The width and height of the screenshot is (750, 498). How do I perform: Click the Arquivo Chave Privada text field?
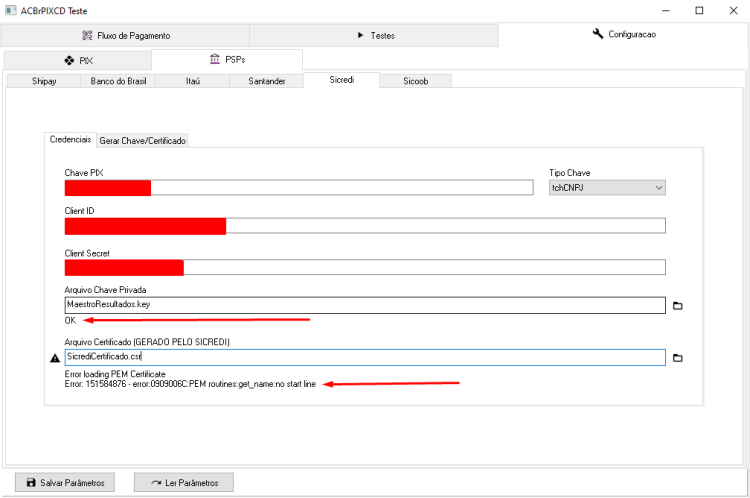(x=365, y=305)
